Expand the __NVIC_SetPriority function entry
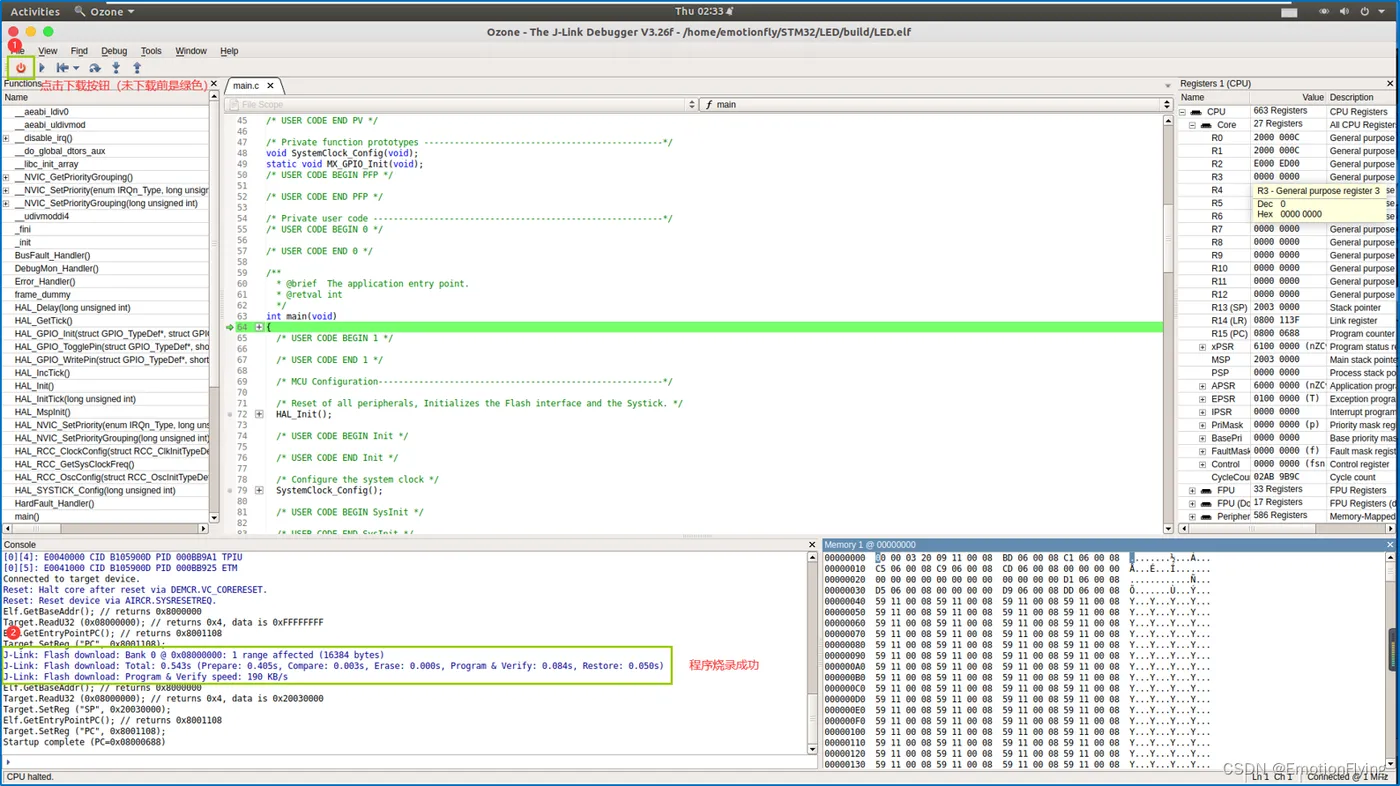 coord(6,190)
